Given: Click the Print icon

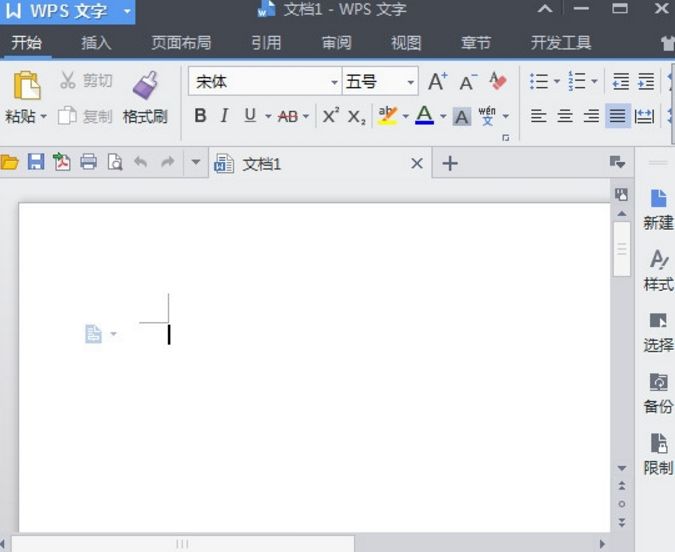Looking at the screenshot, I should [88, 162].
